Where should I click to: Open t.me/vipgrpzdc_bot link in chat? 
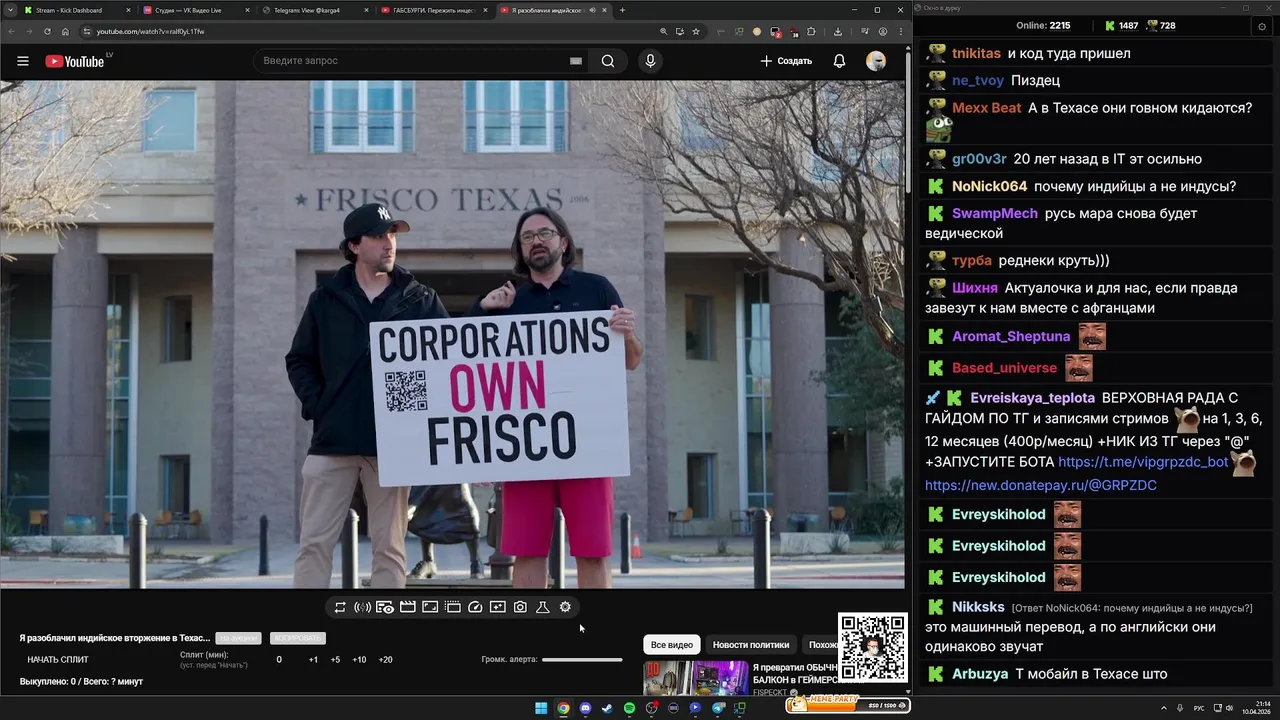[1143, 462]
